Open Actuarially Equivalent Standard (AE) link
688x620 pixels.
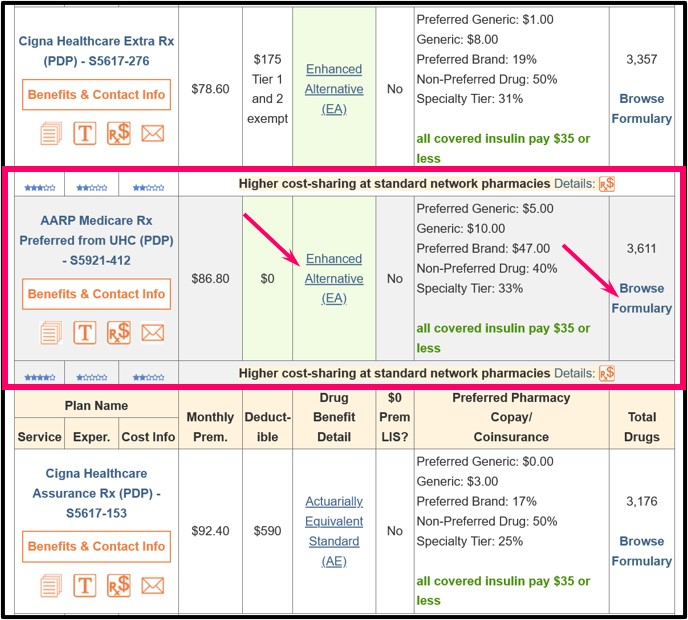point(334,531)
